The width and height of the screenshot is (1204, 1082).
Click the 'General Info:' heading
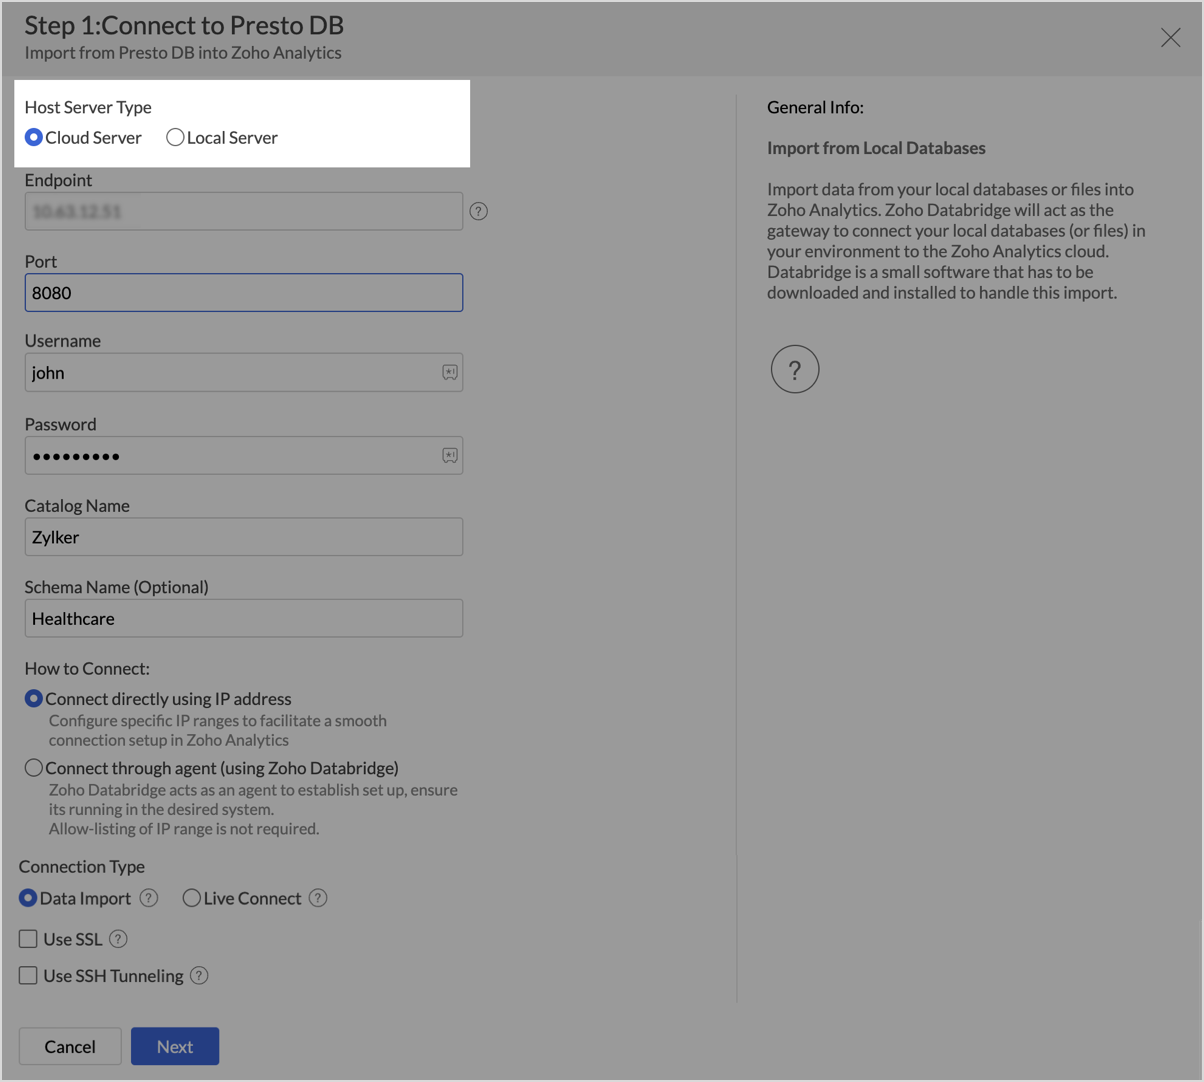click(815, 107)
